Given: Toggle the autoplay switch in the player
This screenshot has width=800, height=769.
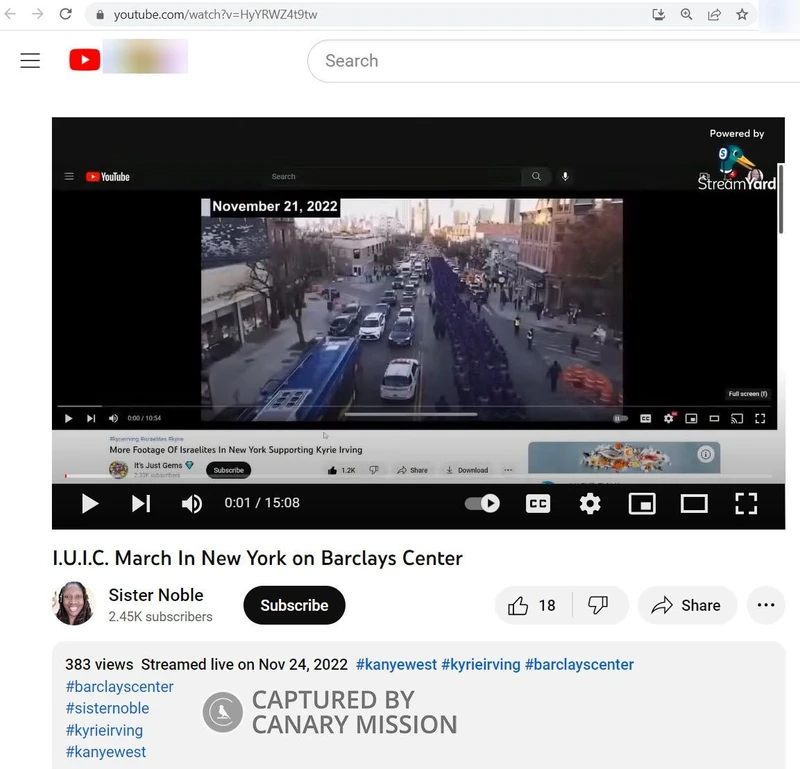Looking at the screenshot, I should click(x=481, y=503).
